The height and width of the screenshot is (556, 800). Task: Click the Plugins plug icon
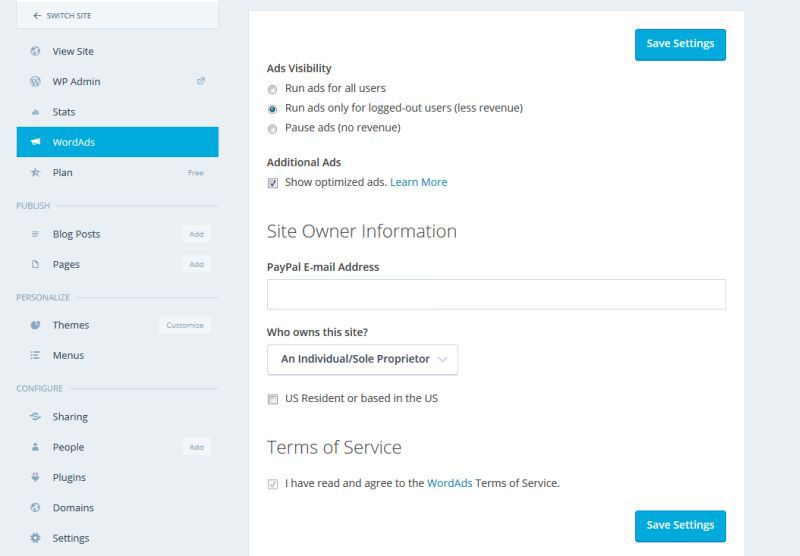(x=35, y=478)
